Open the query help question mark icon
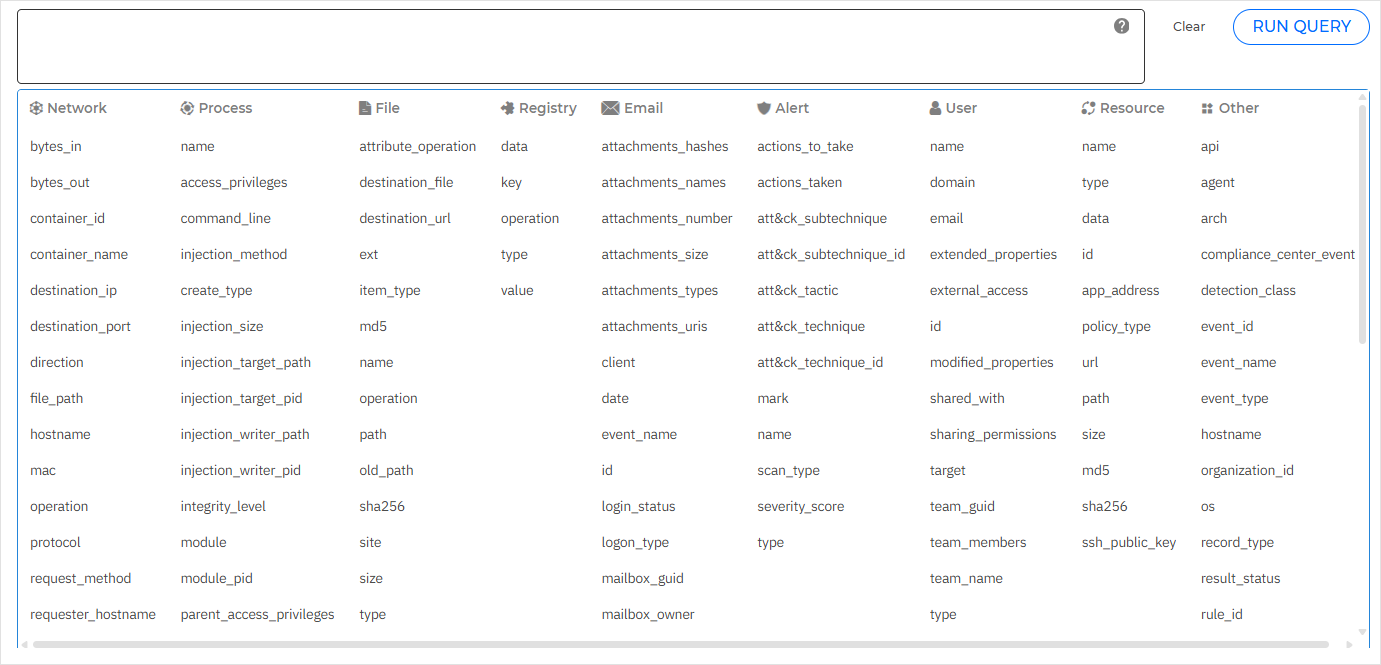 pos(1121,26)
